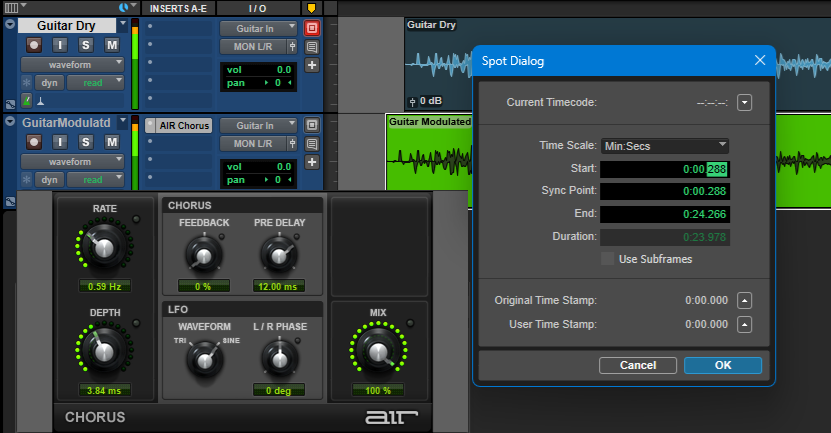Open Guitar Dry automation mode read selector

pyautogui.click(x=95, y=83)
